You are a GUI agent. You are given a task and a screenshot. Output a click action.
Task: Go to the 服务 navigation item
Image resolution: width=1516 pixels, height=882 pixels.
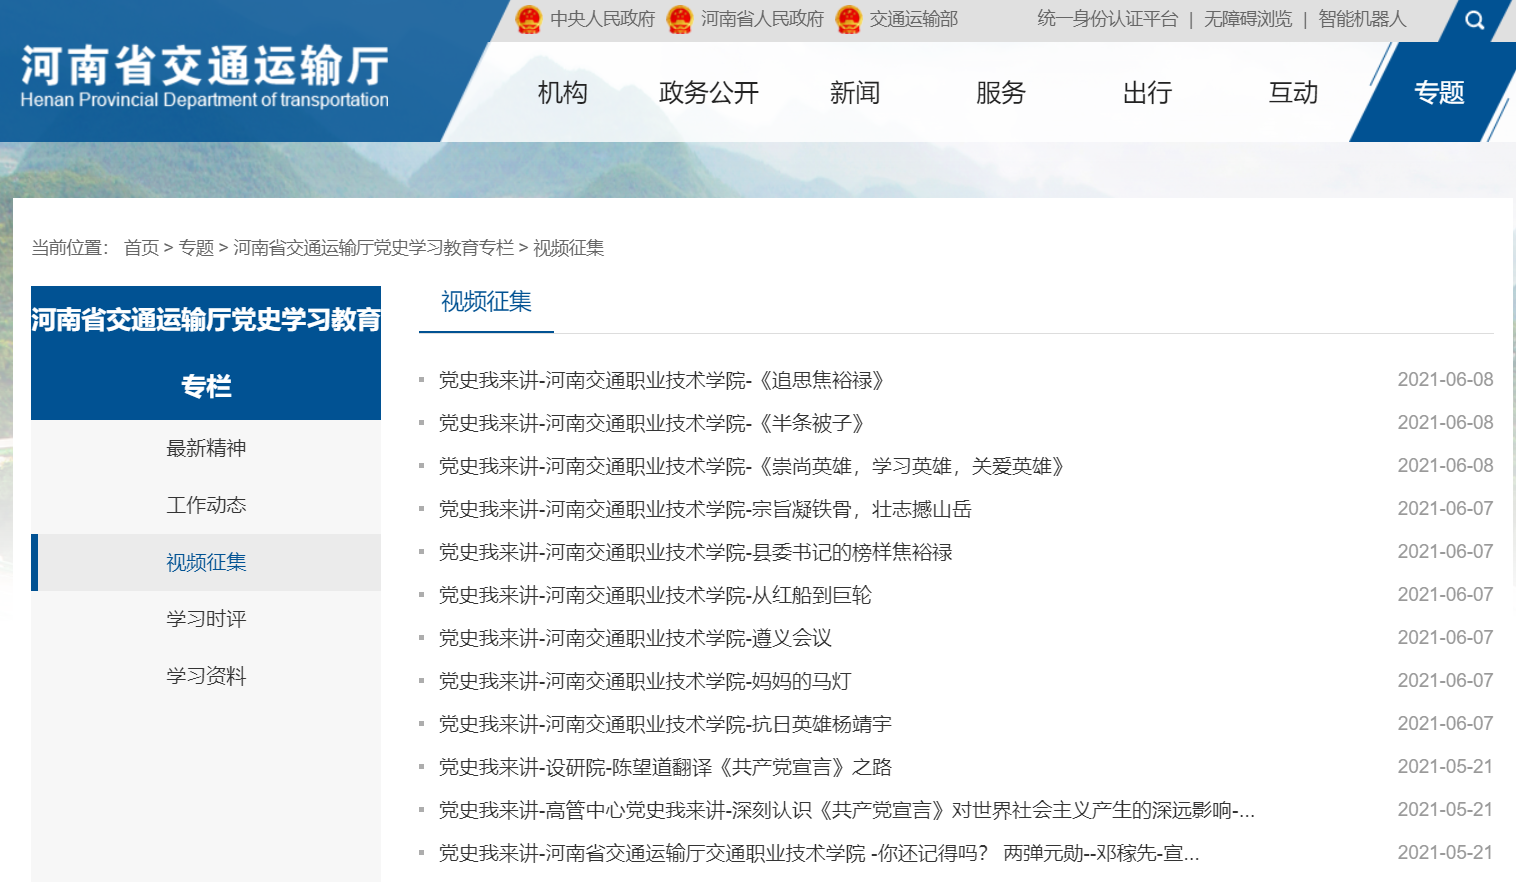(1001, 93)
